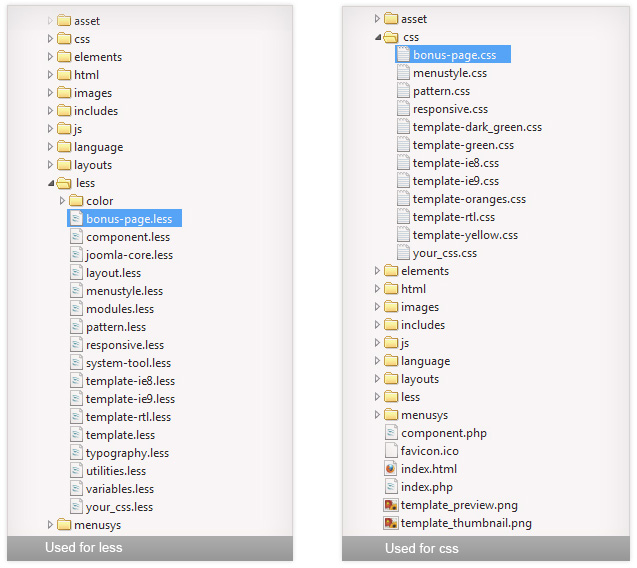Screen dimensions: 637x568
Task: Click the template_thumbnail.png image icon
Action: [x=391, y=522]
